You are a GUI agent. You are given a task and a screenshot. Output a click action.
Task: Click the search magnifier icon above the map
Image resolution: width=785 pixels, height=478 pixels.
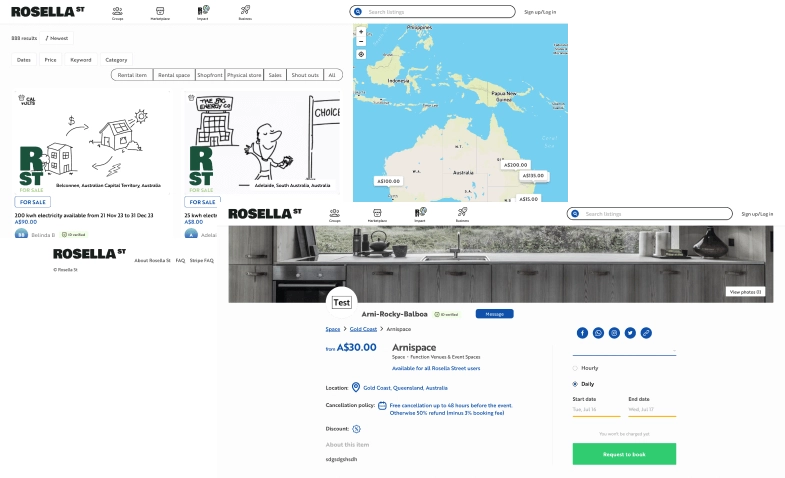(357, 12)
